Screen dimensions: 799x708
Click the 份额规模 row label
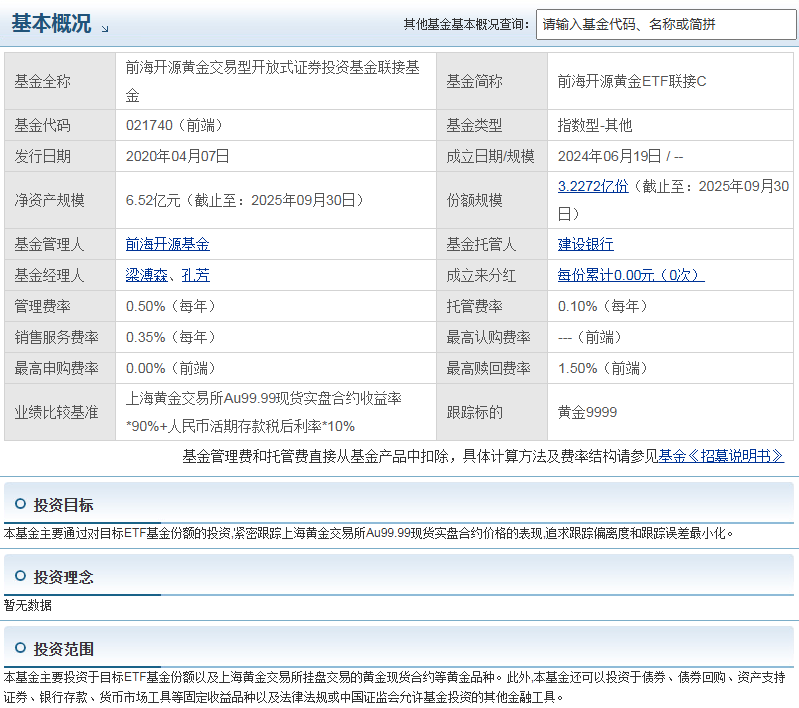[x=474, y=200]
